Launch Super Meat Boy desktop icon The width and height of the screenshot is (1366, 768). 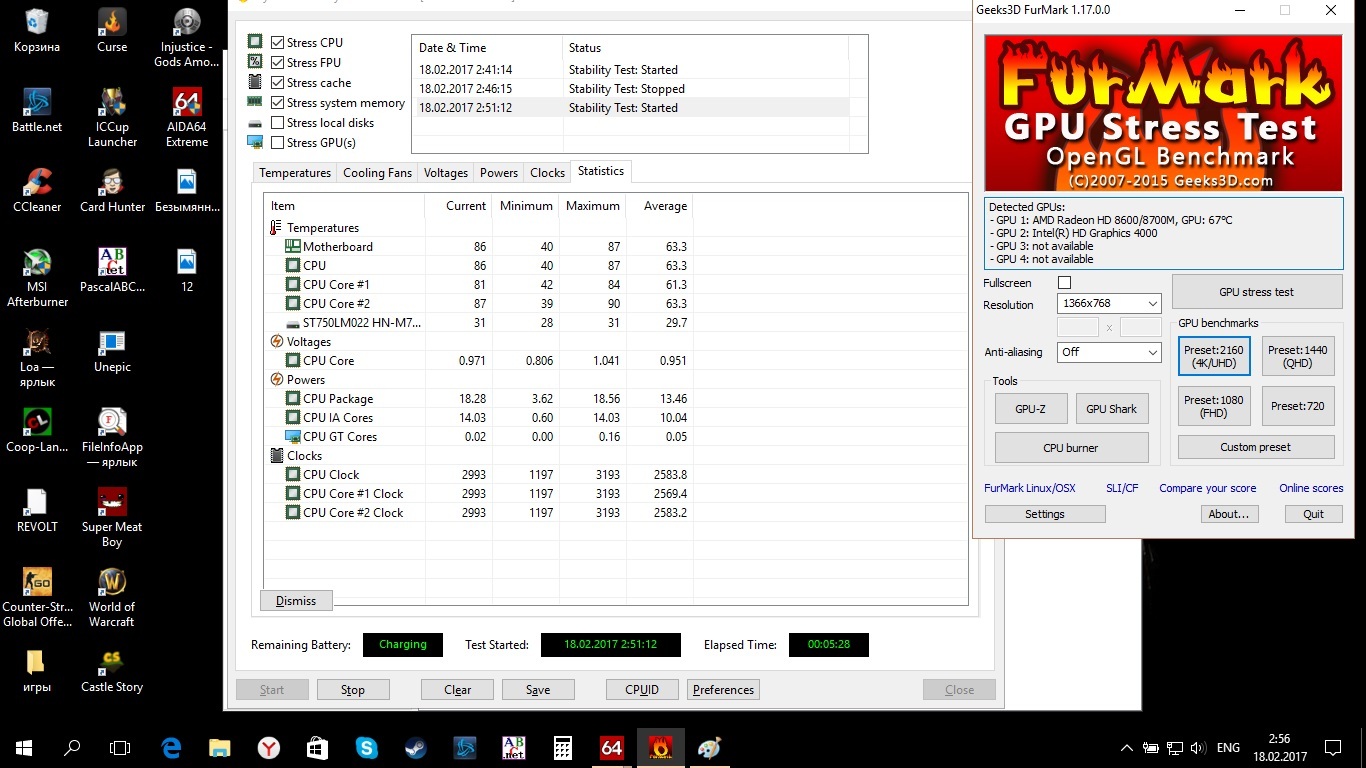point(112,517)
